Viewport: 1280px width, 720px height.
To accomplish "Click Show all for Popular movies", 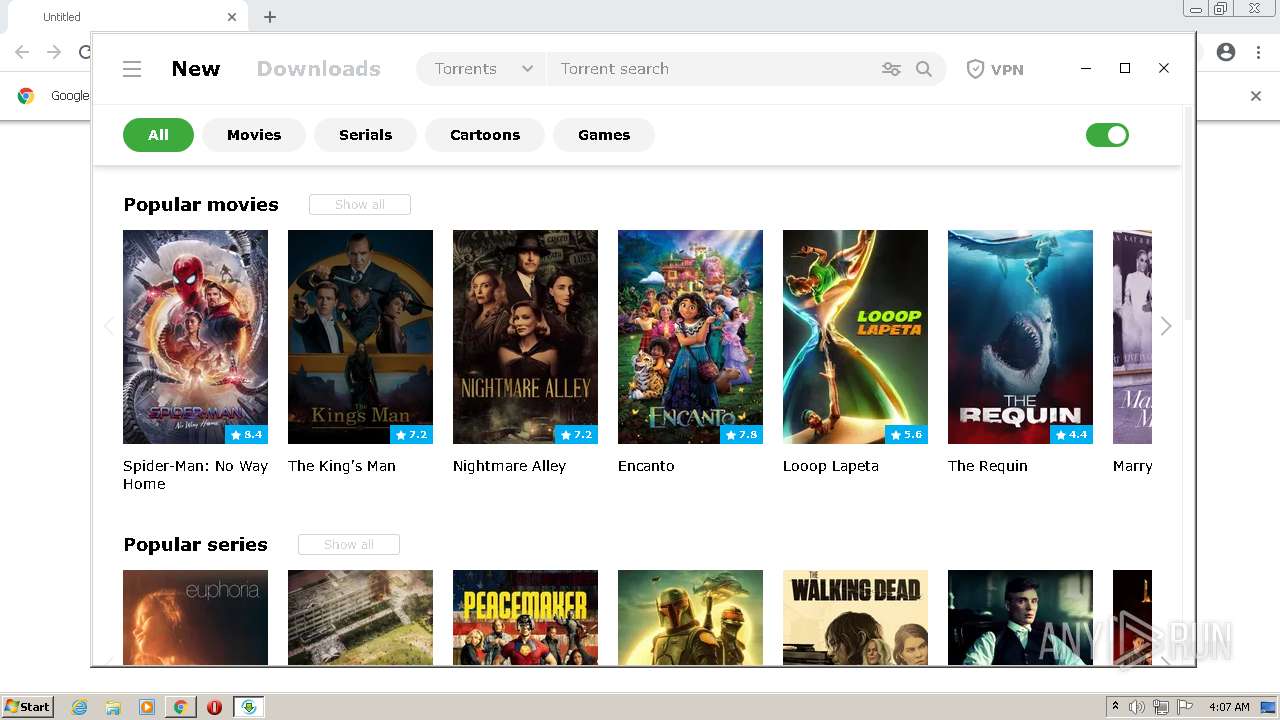I will [360, 205].
